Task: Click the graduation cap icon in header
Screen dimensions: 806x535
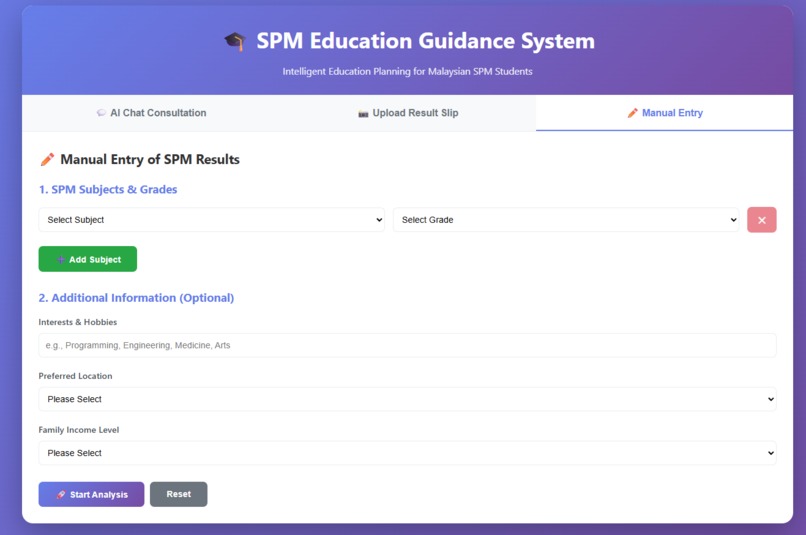Action: (x=235, y=41)
